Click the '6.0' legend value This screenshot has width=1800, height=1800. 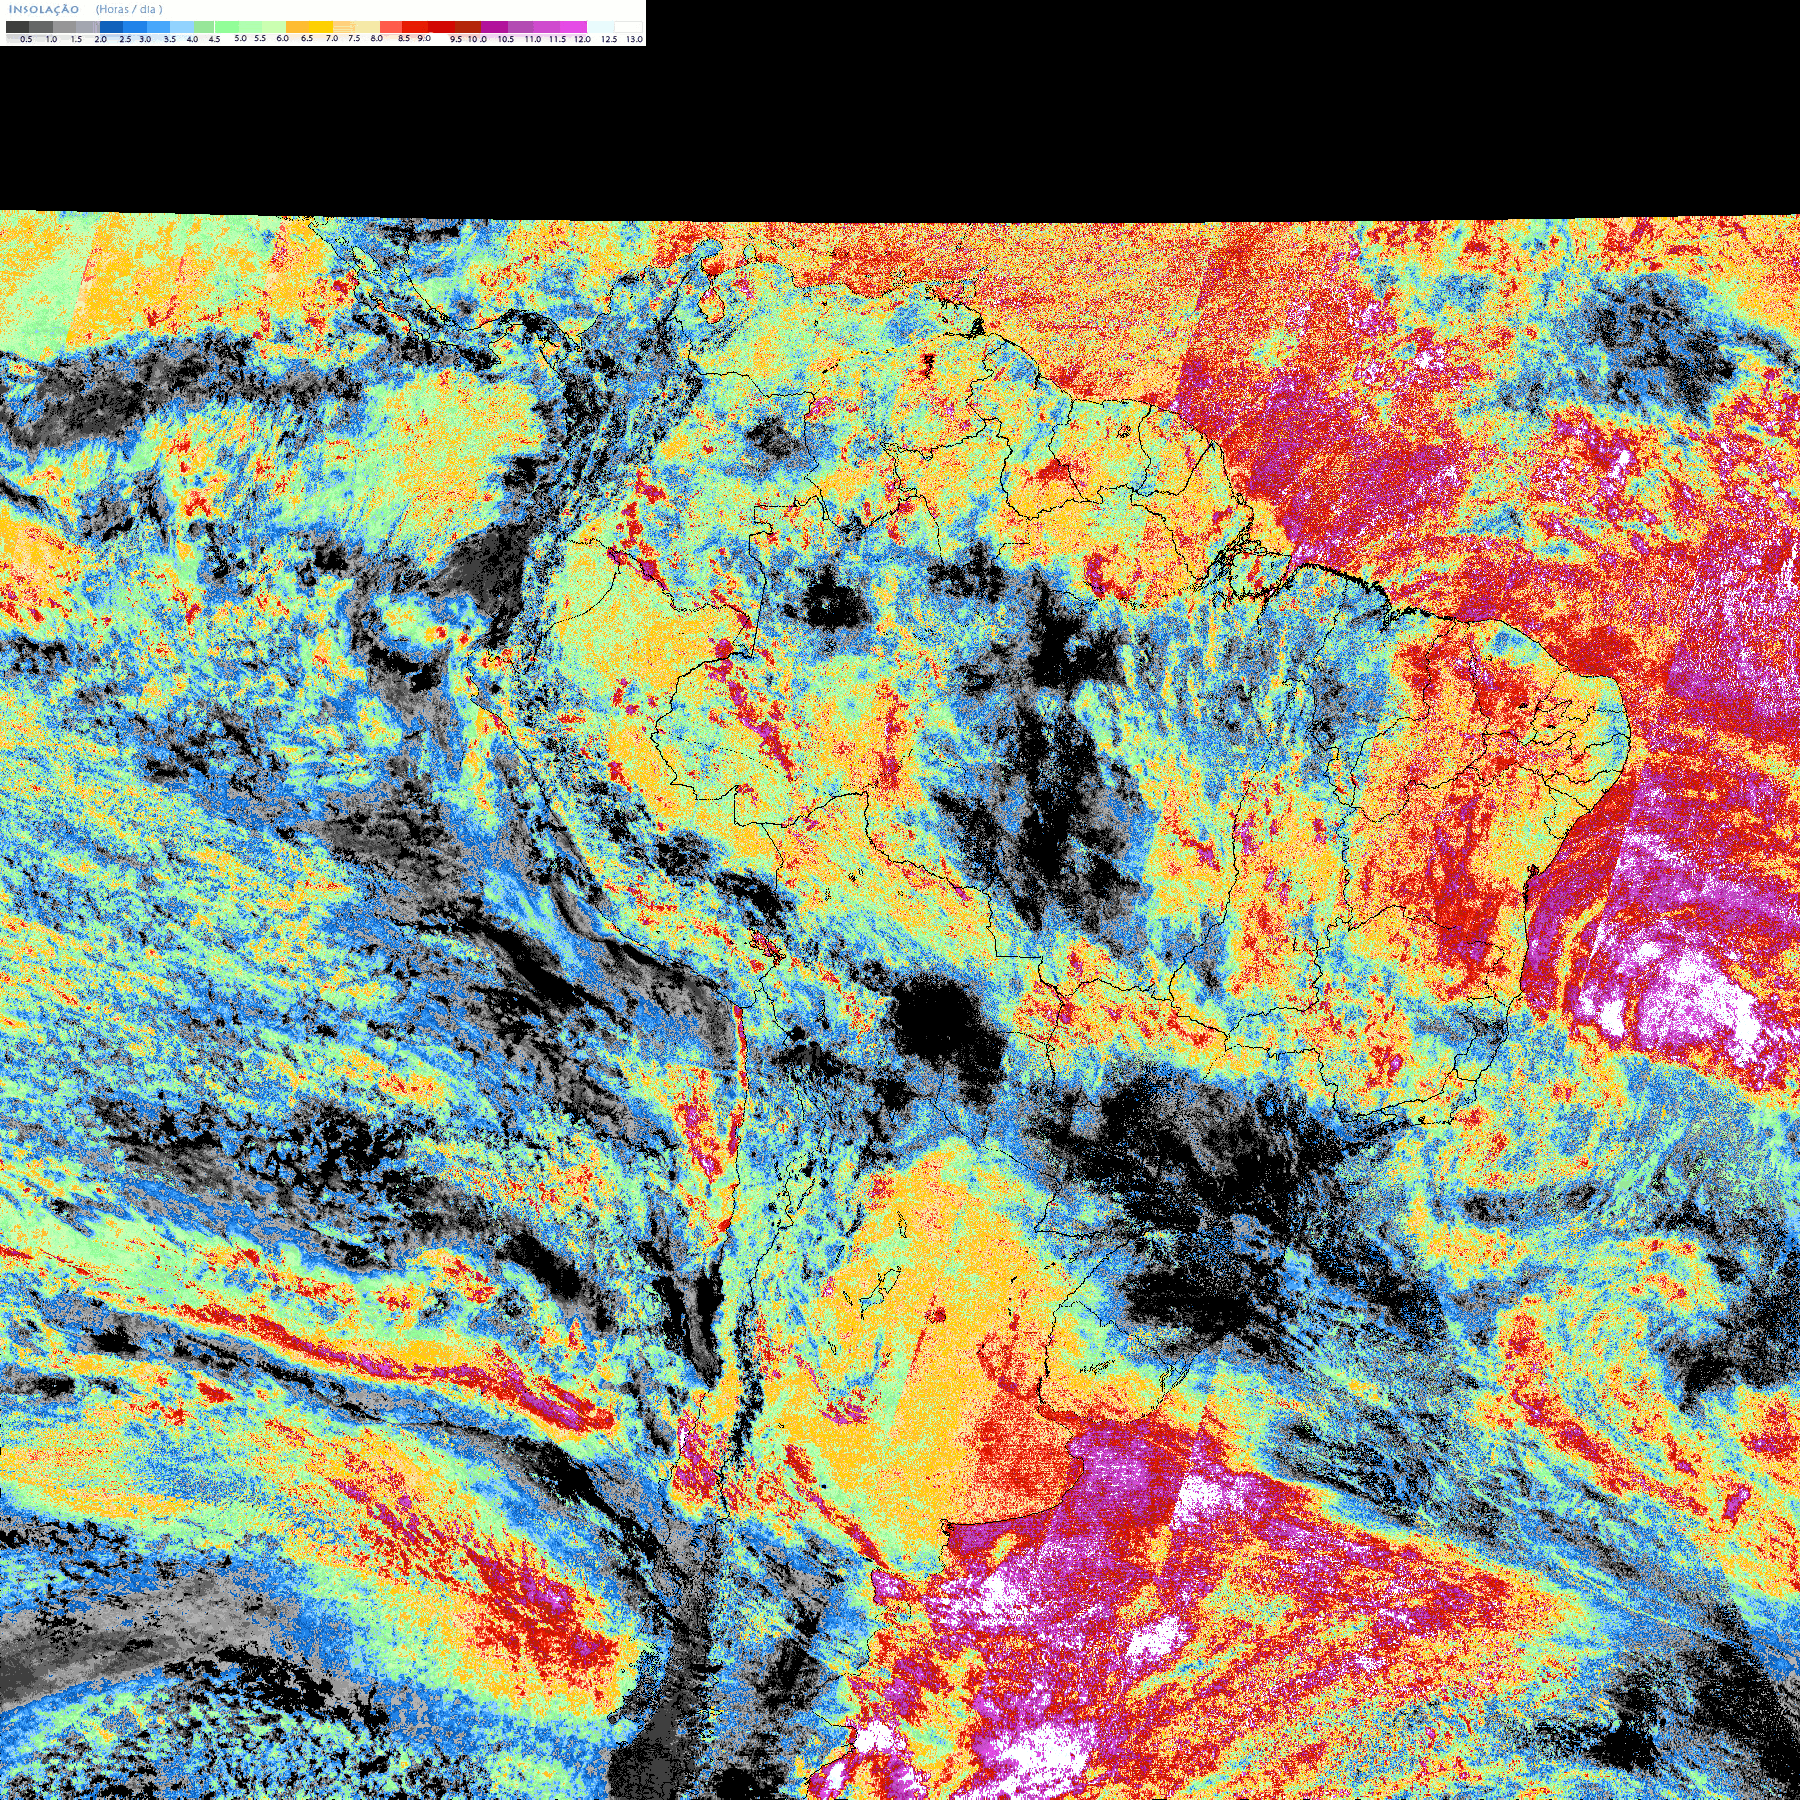(x=283, y=38)
